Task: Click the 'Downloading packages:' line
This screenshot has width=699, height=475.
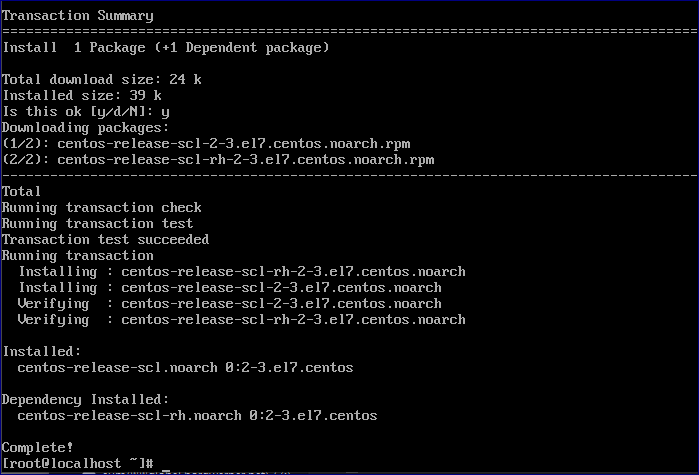Action: pos(86,128)
